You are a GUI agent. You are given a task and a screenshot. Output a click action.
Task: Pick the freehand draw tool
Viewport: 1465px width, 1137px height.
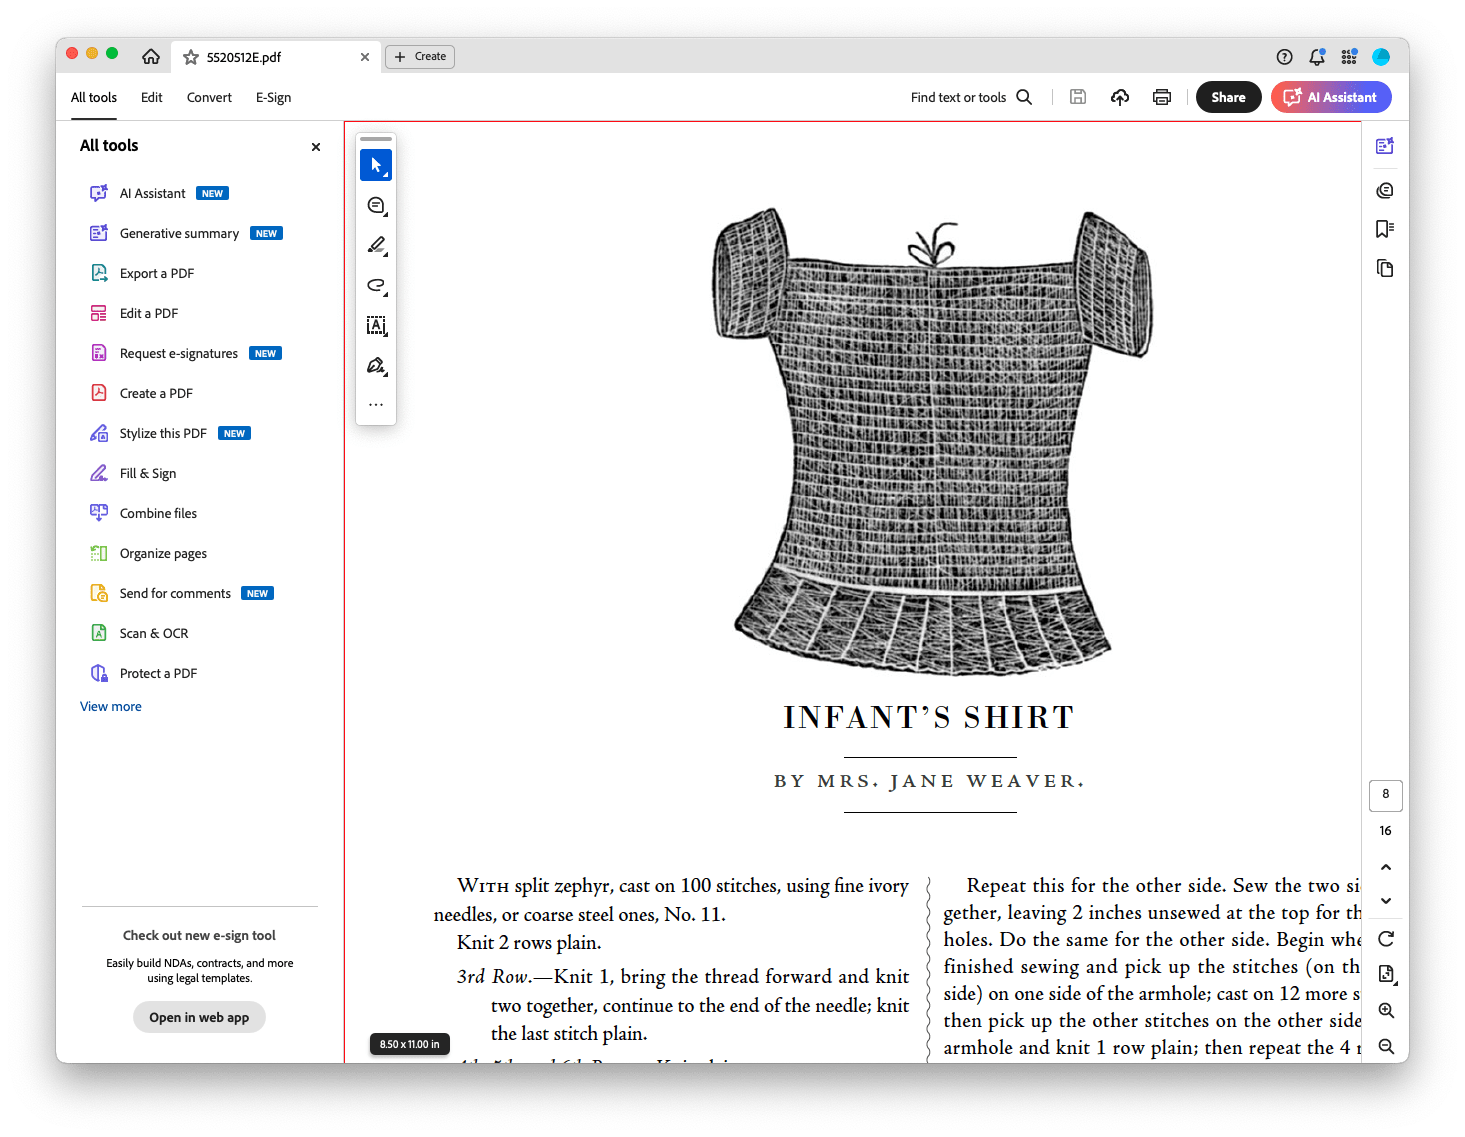pos(376,285)
